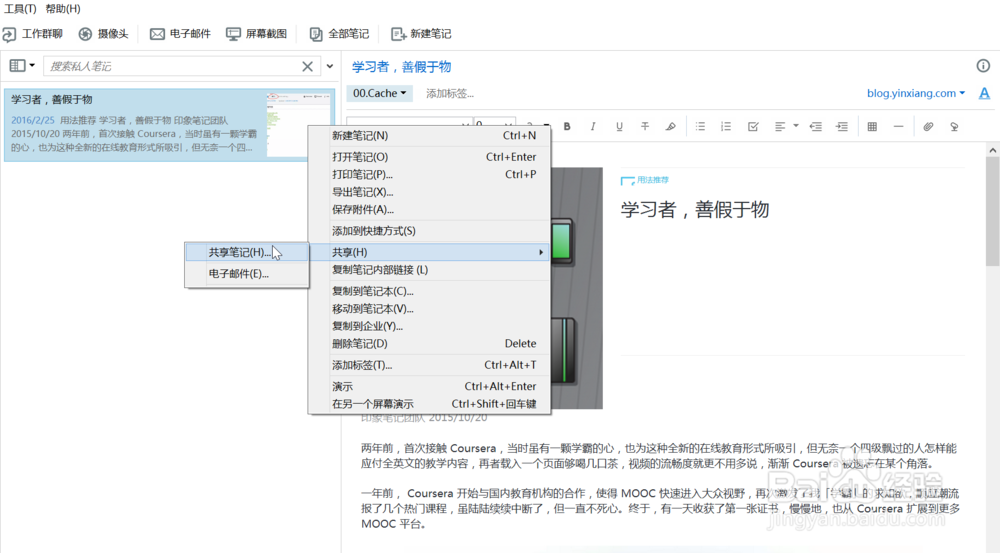Select the highlighter tool
The height and width of the screenshot is (553, 1000).
[670, 126]
